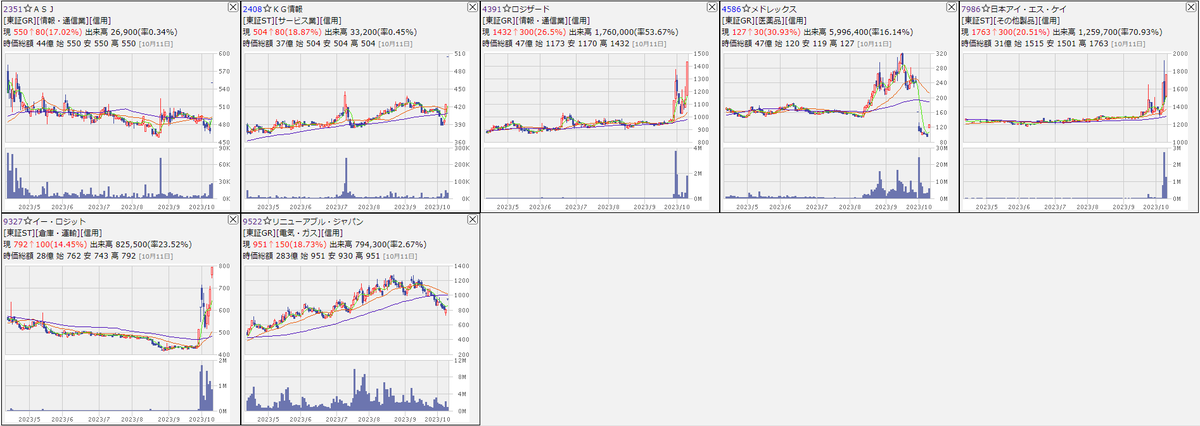Close the 4586 メドレックス chart panel

pos(950,6)
